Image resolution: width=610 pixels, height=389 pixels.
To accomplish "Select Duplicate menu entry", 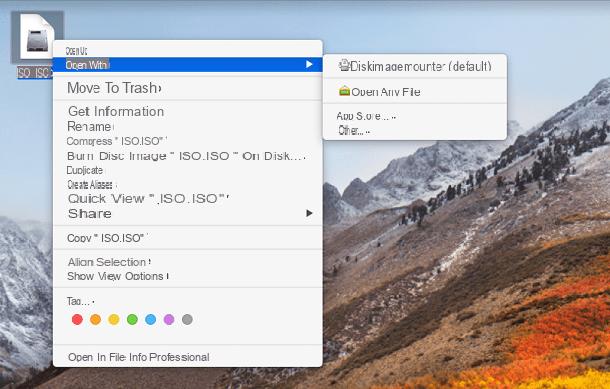I will (188, 170).
